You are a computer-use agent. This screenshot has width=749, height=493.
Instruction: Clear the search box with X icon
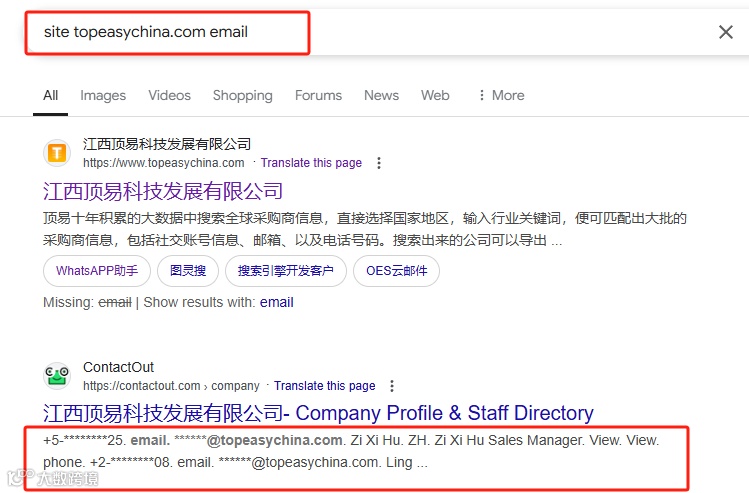(726, 32)
